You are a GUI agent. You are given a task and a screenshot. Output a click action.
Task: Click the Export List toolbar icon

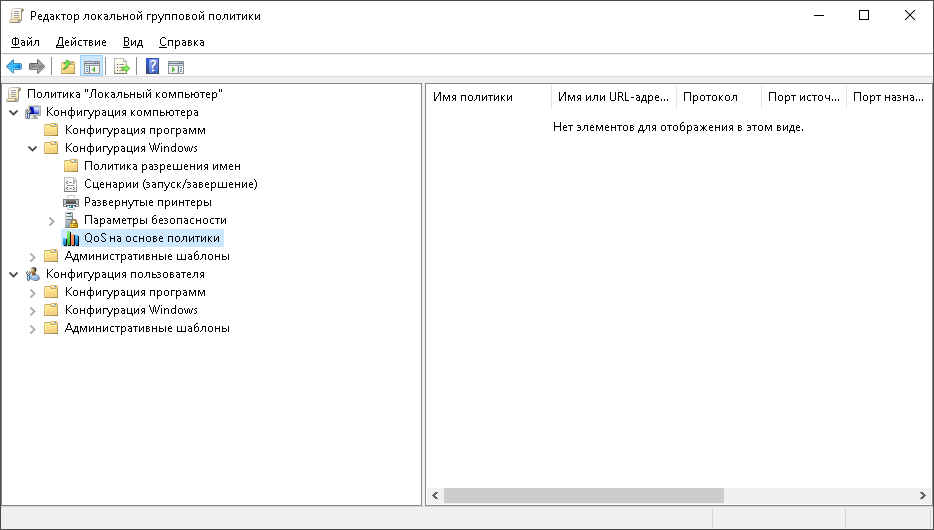[122, 67]
